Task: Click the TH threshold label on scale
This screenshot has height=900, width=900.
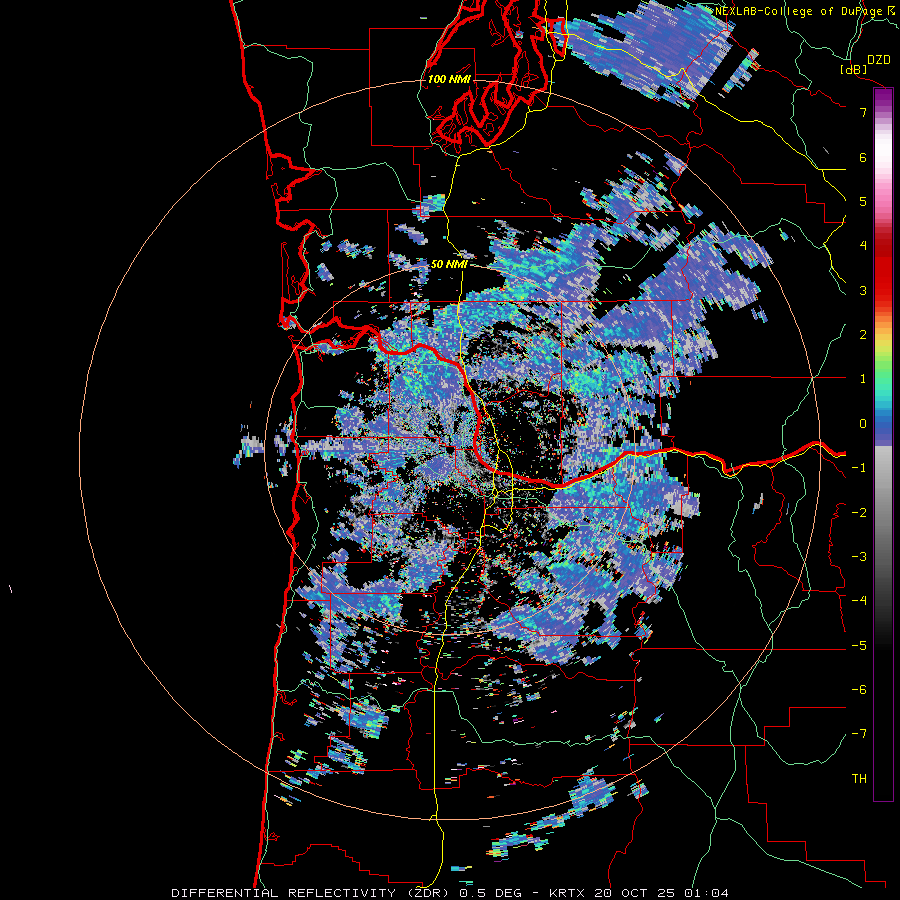Action: click(859, 779)
